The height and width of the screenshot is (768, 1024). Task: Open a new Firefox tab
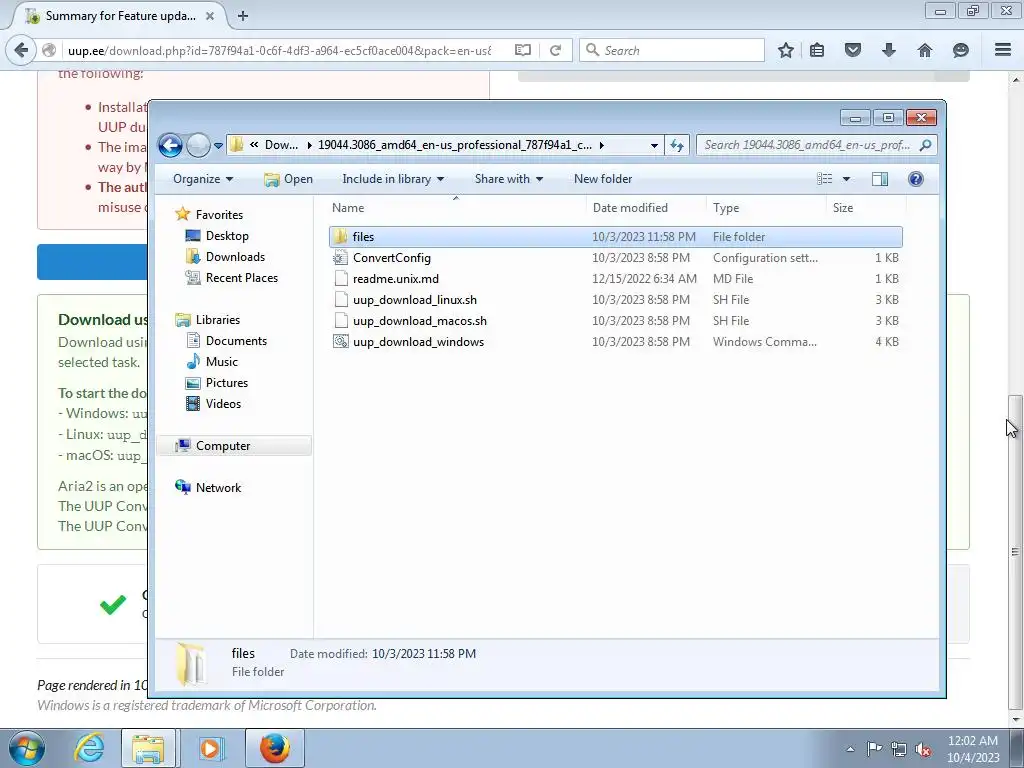[243, 16]
